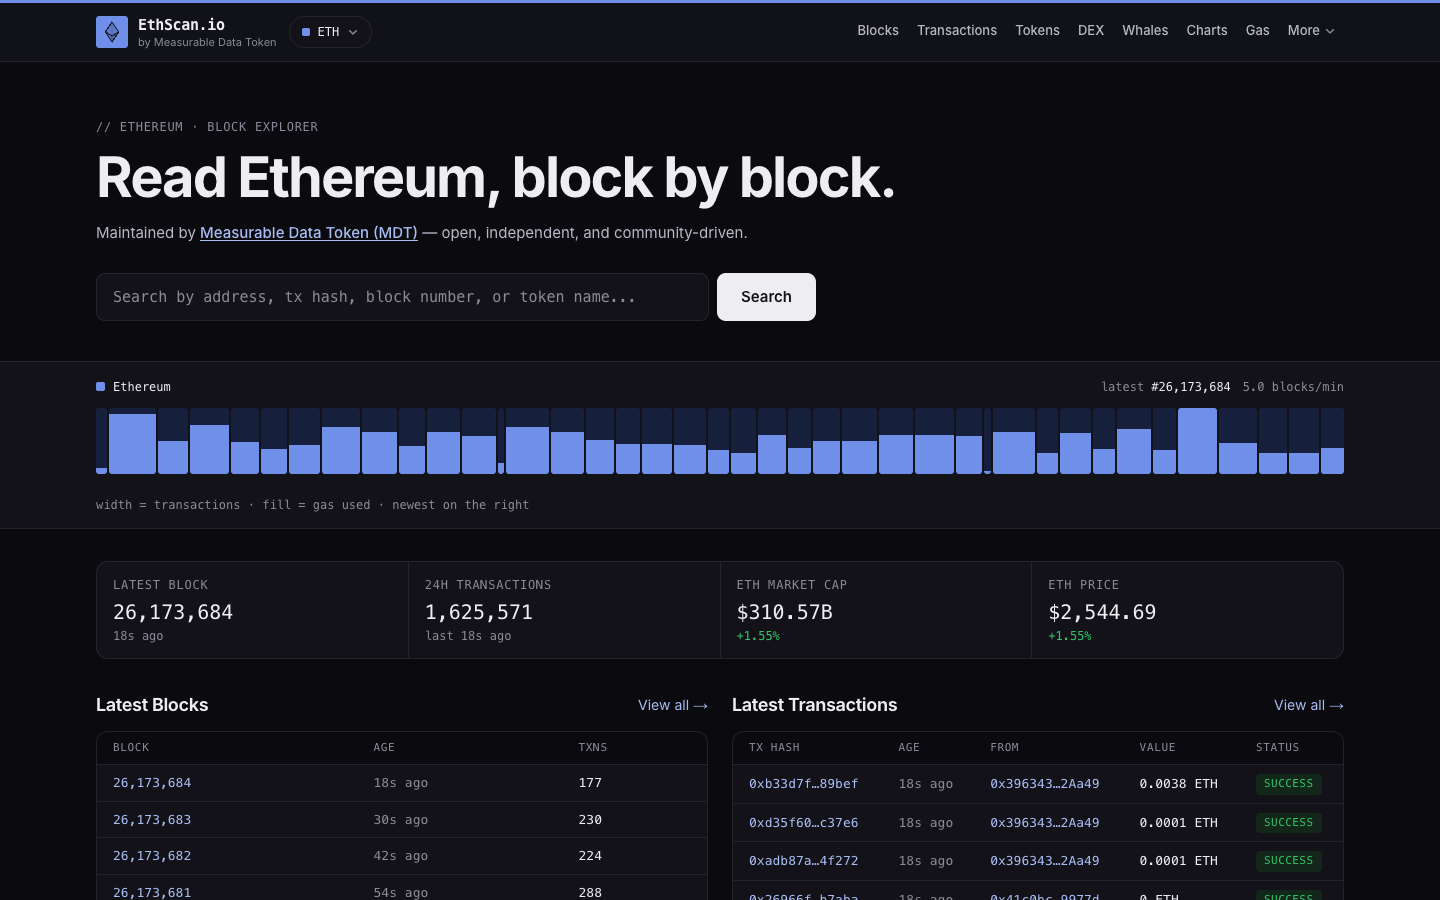Open From address on the 0xb33d7f…89bef row
Viewport: 1440px width, 900px height.
tap(1044, 784)
